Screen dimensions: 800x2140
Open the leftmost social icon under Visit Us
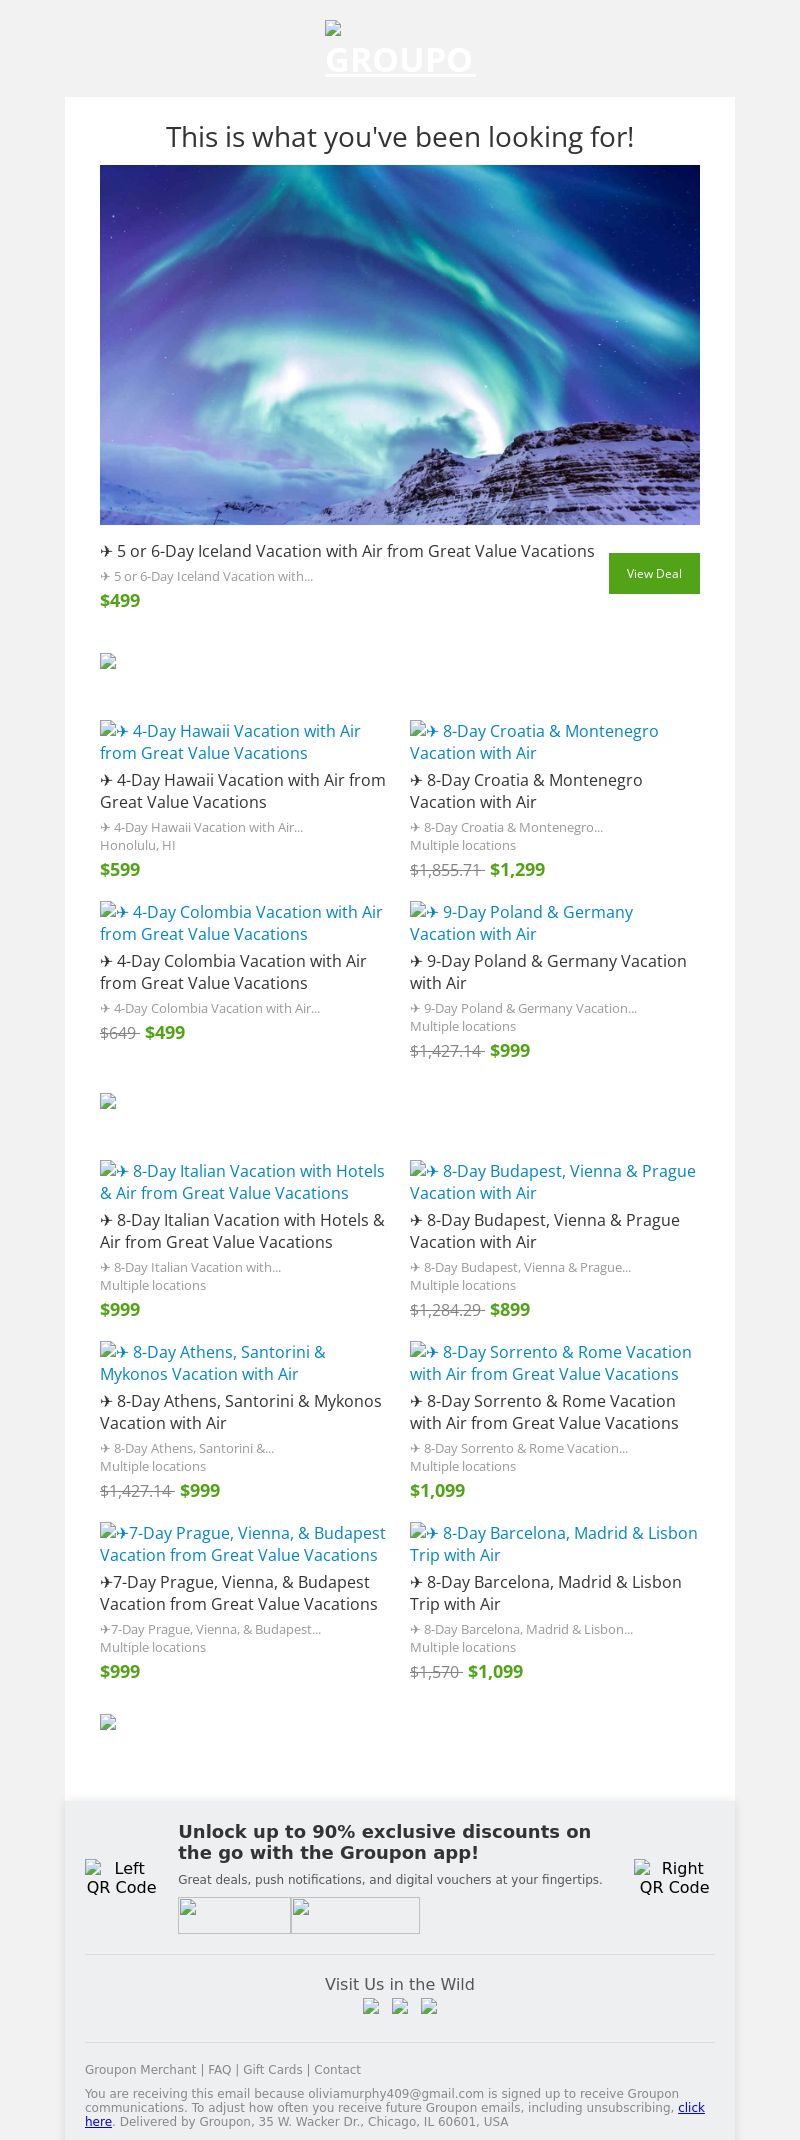pos(371,2006)
